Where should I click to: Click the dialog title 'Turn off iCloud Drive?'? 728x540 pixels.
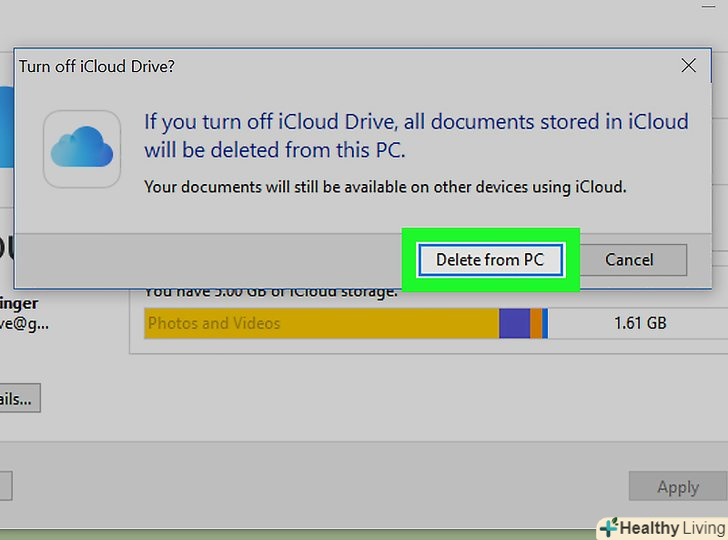97,66
